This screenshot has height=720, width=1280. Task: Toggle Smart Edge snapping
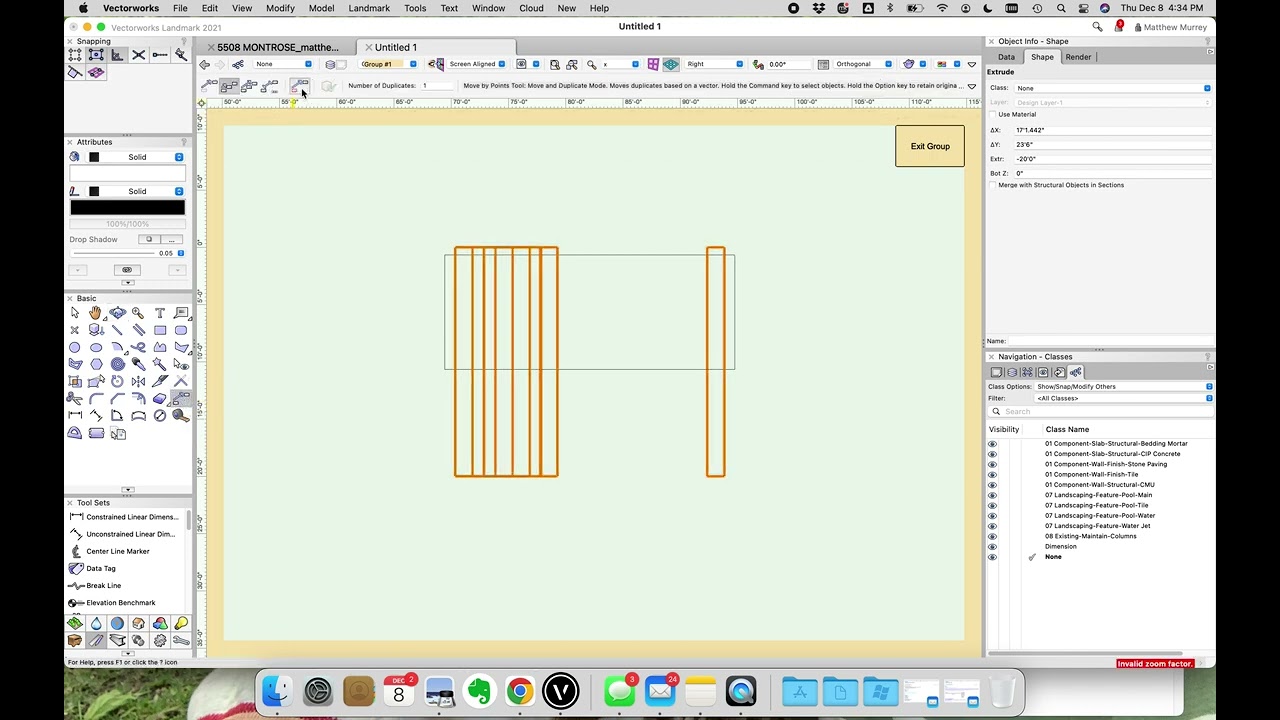point(74,72)
